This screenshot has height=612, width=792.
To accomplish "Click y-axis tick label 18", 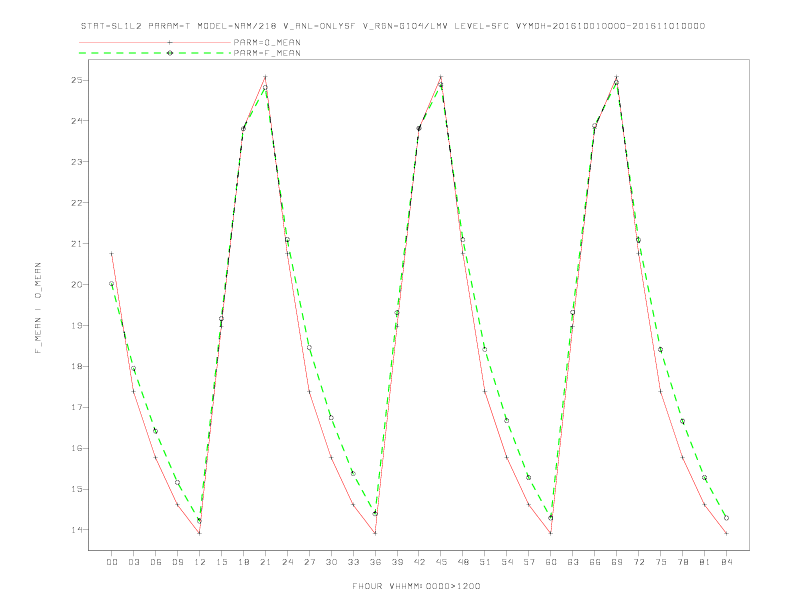I will (x=76, y=366).
